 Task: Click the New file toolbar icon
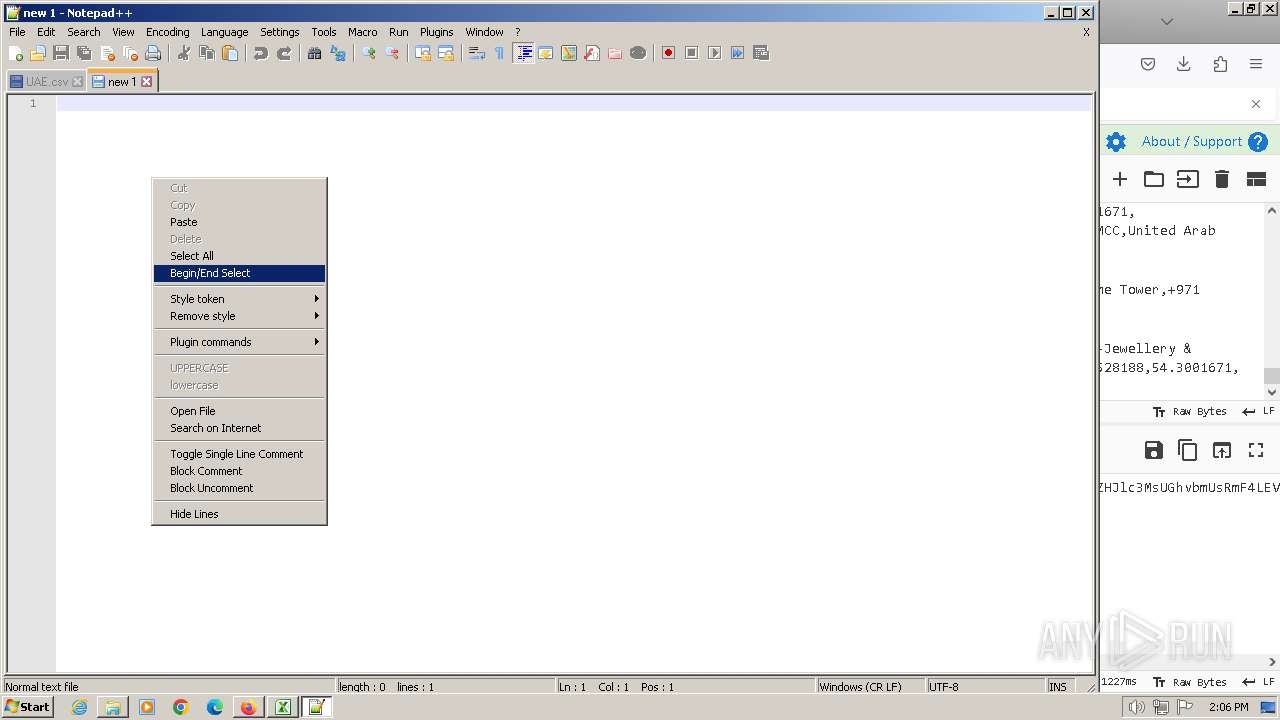[x=16, y=53]
